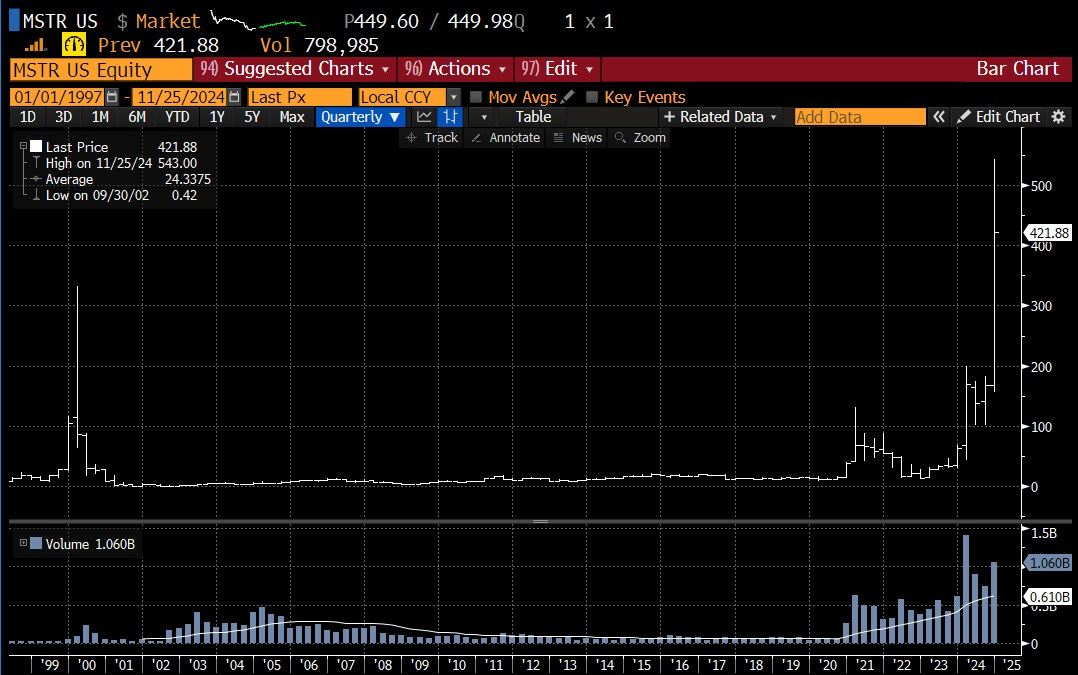Click the end date field 11/25/2024
The width and height of the screenshot is (1078, 675).
click(x=179, y=97)
